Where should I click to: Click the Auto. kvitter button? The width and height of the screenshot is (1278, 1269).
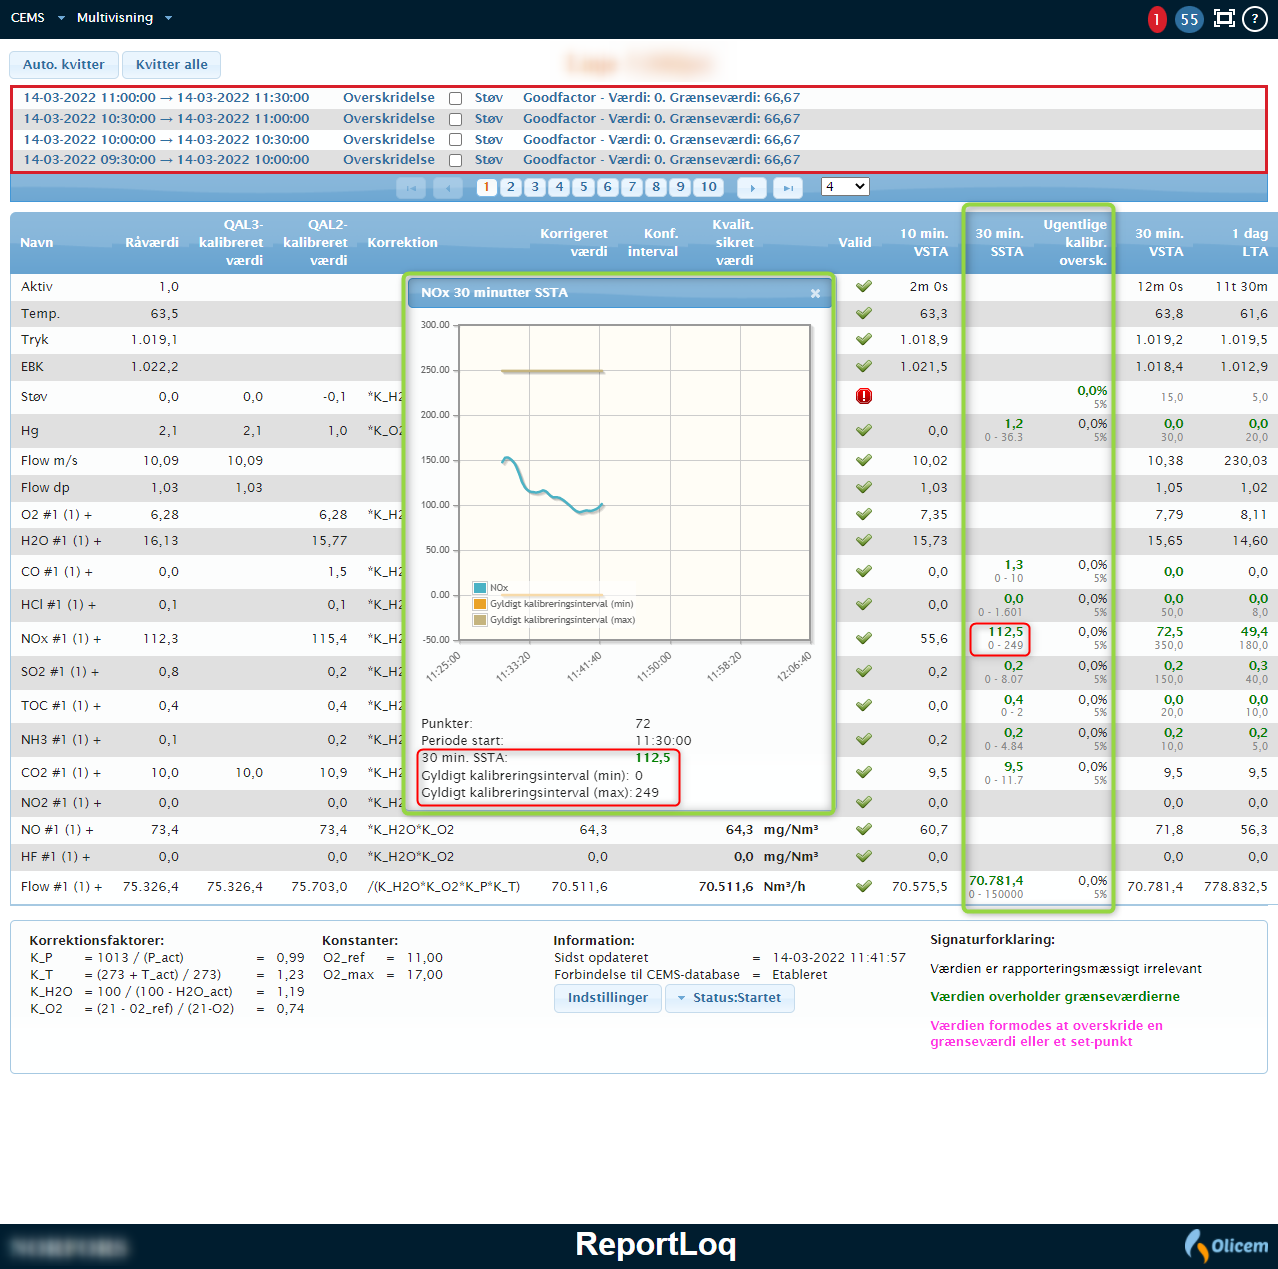[x=64, y=65]
